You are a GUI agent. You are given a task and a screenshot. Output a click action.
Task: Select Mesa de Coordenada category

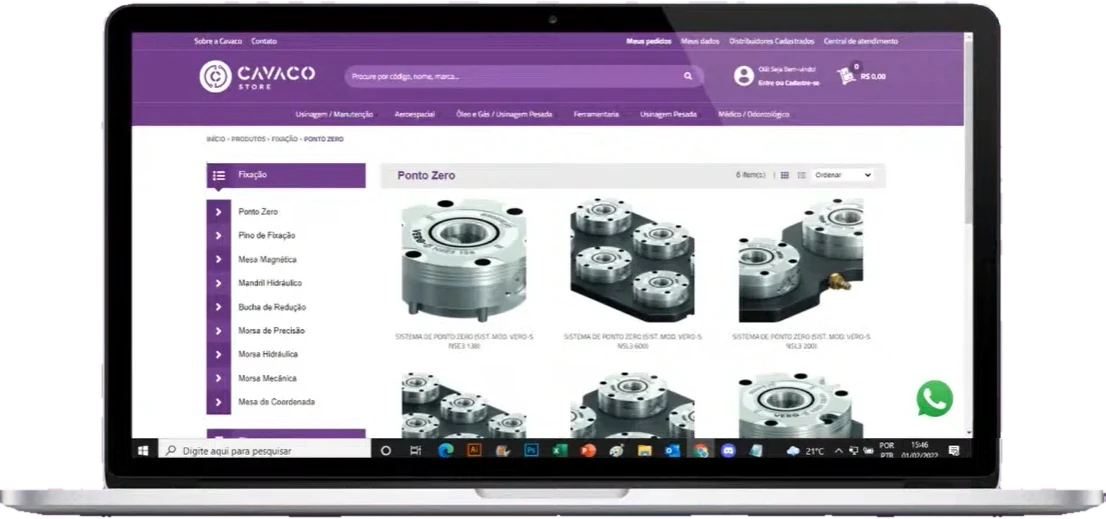[x=276, y=402]
